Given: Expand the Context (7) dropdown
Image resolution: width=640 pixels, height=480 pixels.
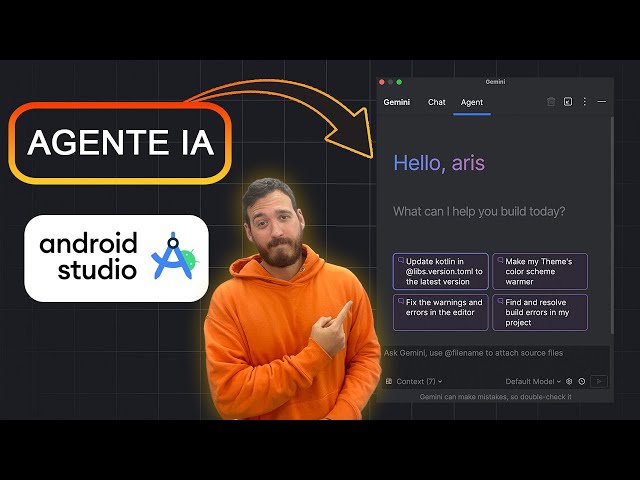Looking at the screenshot, I should coord(419,381).
